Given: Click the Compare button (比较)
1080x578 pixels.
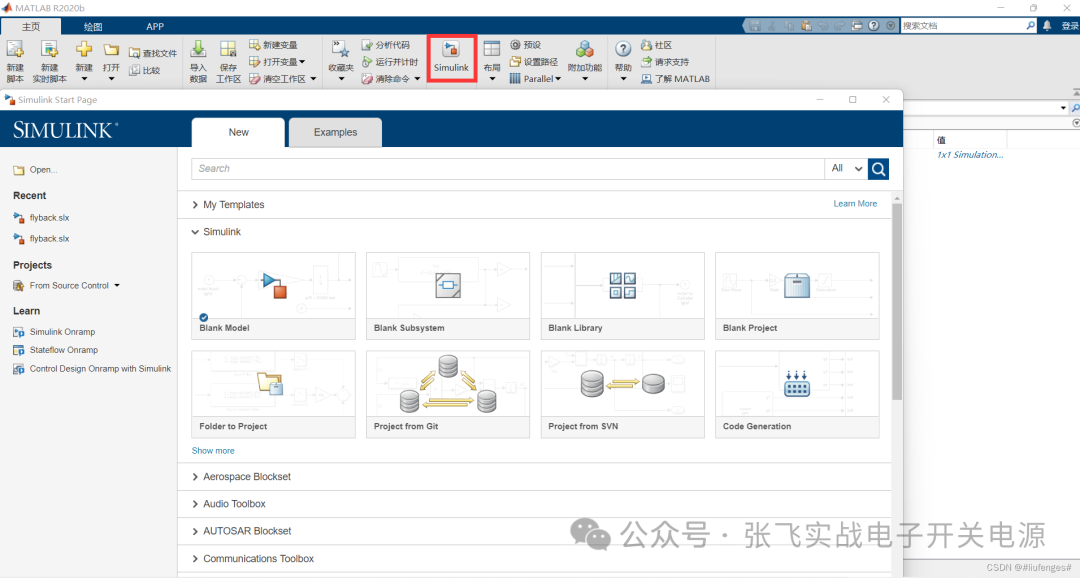Looking at the screenshot, I should pos(145,70).
